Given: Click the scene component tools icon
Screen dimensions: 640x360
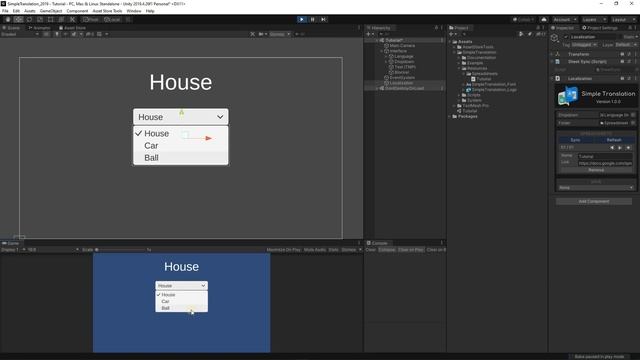Looking at the screenshot, I should pos(253,34).
